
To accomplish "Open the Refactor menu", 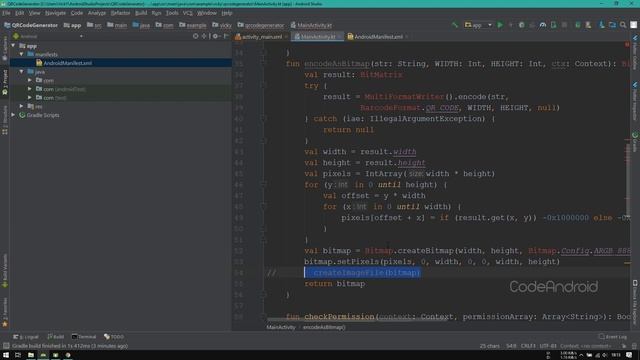I will click(120, 13).
